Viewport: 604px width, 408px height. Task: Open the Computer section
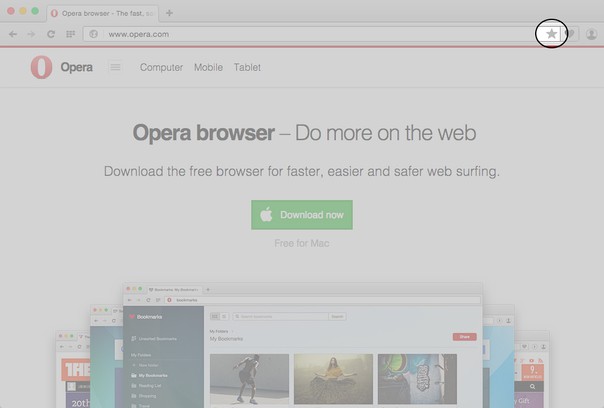[x=161, y=67]
